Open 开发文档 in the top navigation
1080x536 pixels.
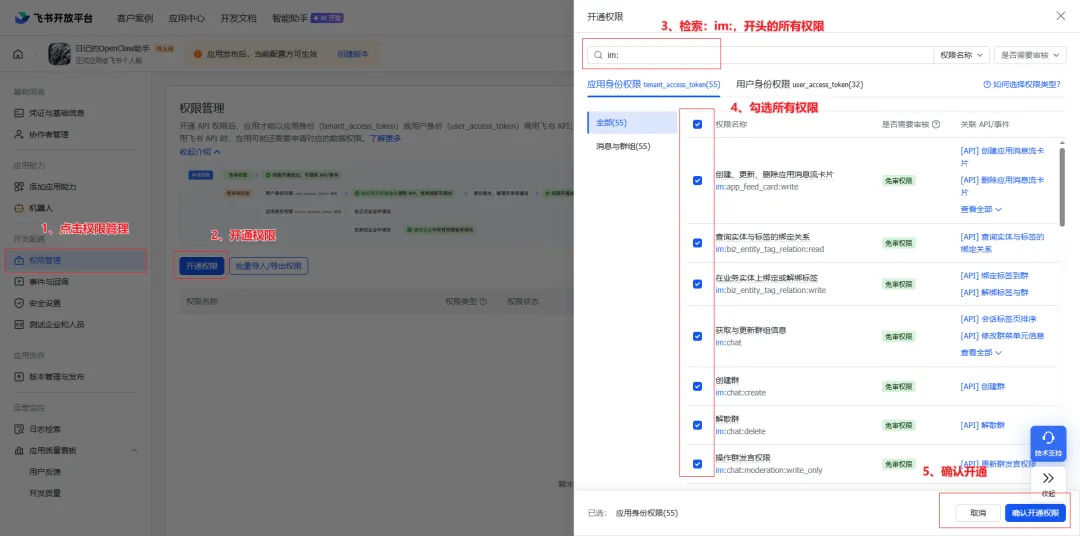(x=238, y=18)
